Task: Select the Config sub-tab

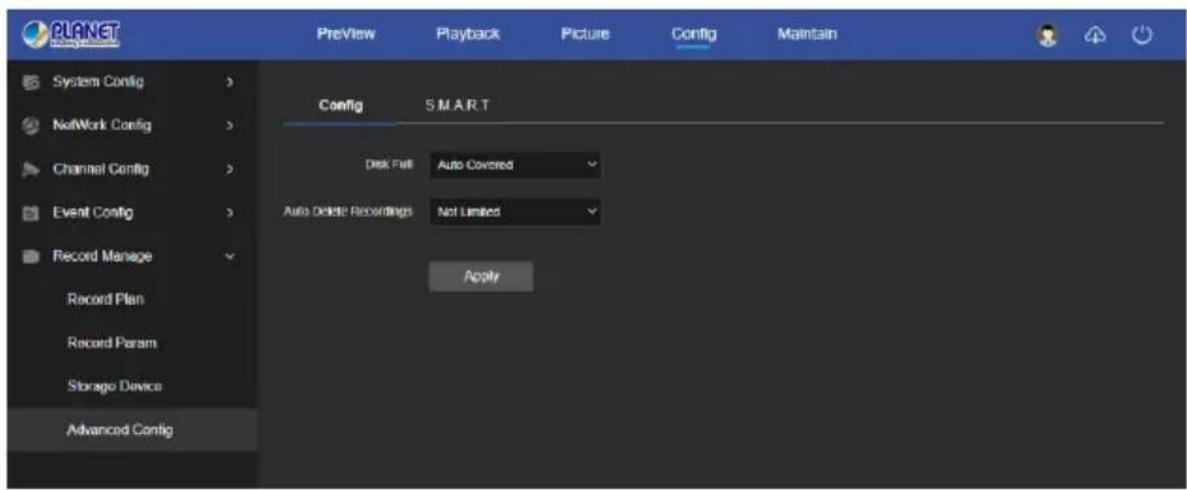Action: coord(340,105)
